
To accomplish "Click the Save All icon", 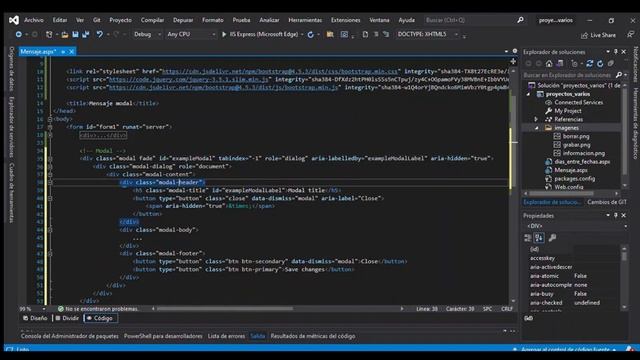I will coord(86,35).
